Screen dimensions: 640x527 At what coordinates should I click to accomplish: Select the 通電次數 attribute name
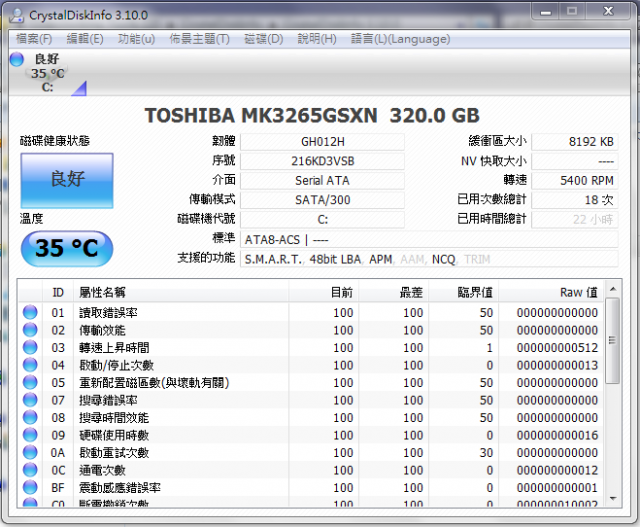pyautogui.click(x=102, y=471)
